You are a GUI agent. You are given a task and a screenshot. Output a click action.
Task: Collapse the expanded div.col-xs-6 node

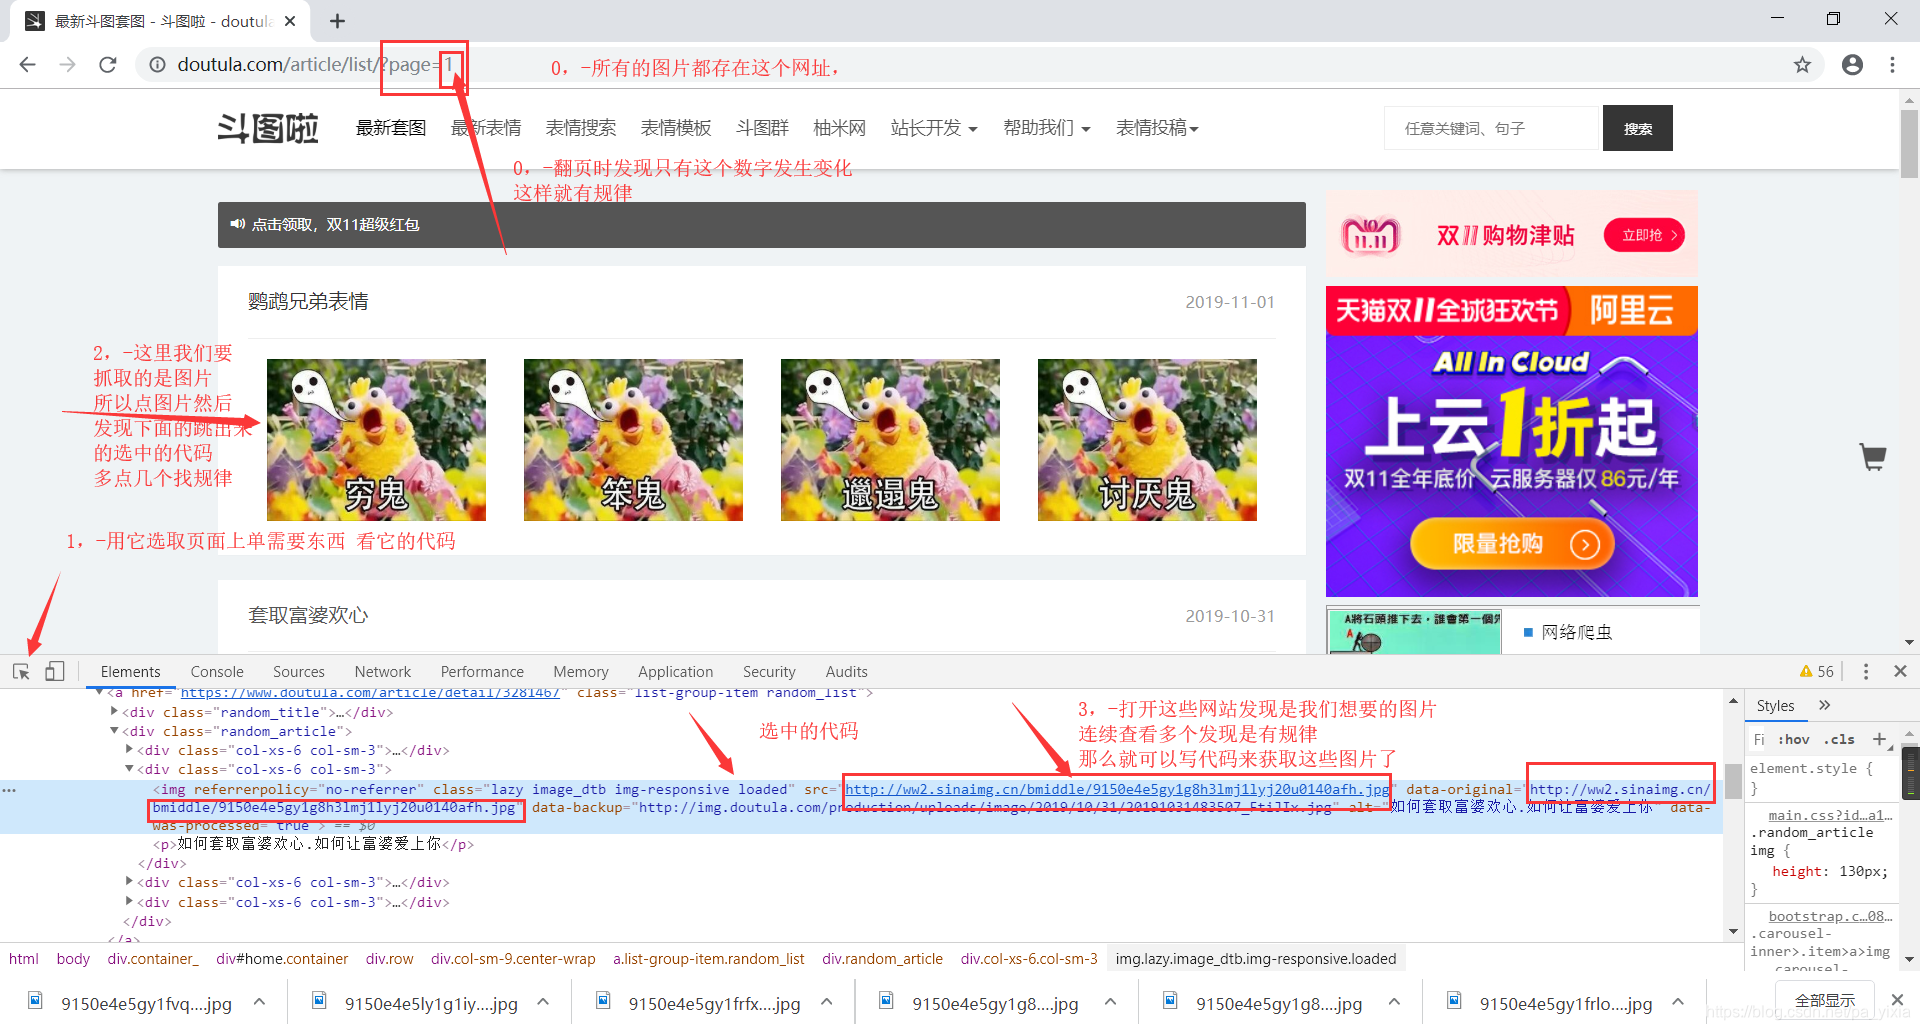[x=130, y=769]
